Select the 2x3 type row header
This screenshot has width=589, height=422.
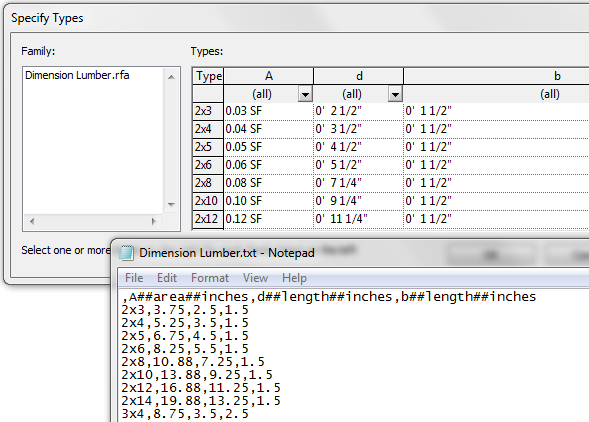pos(208,111)
